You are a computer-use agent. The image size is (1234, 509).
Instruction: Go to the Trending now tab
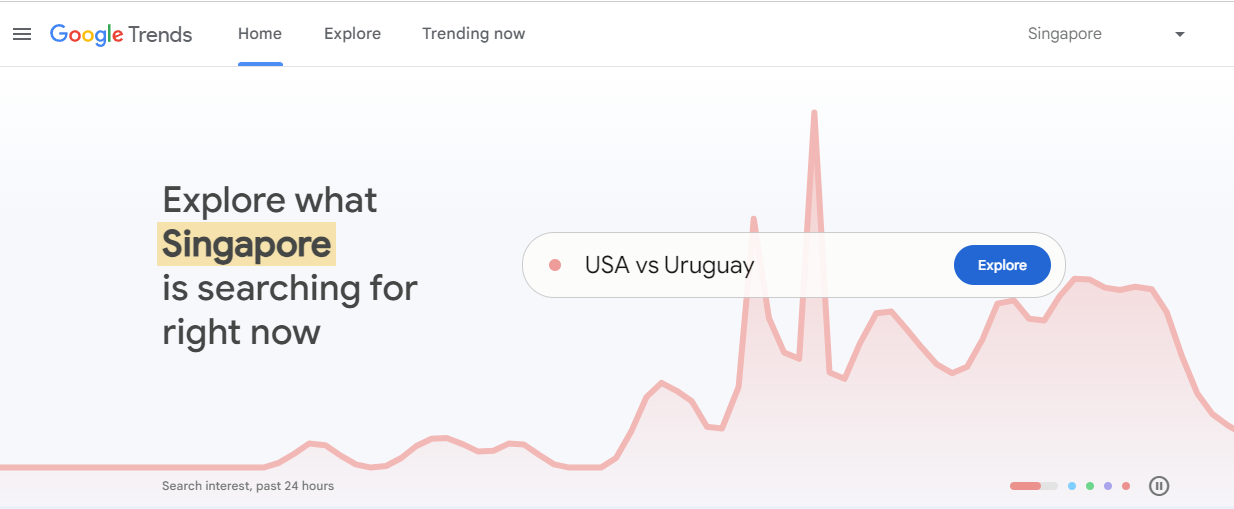(x=473, y=34)
